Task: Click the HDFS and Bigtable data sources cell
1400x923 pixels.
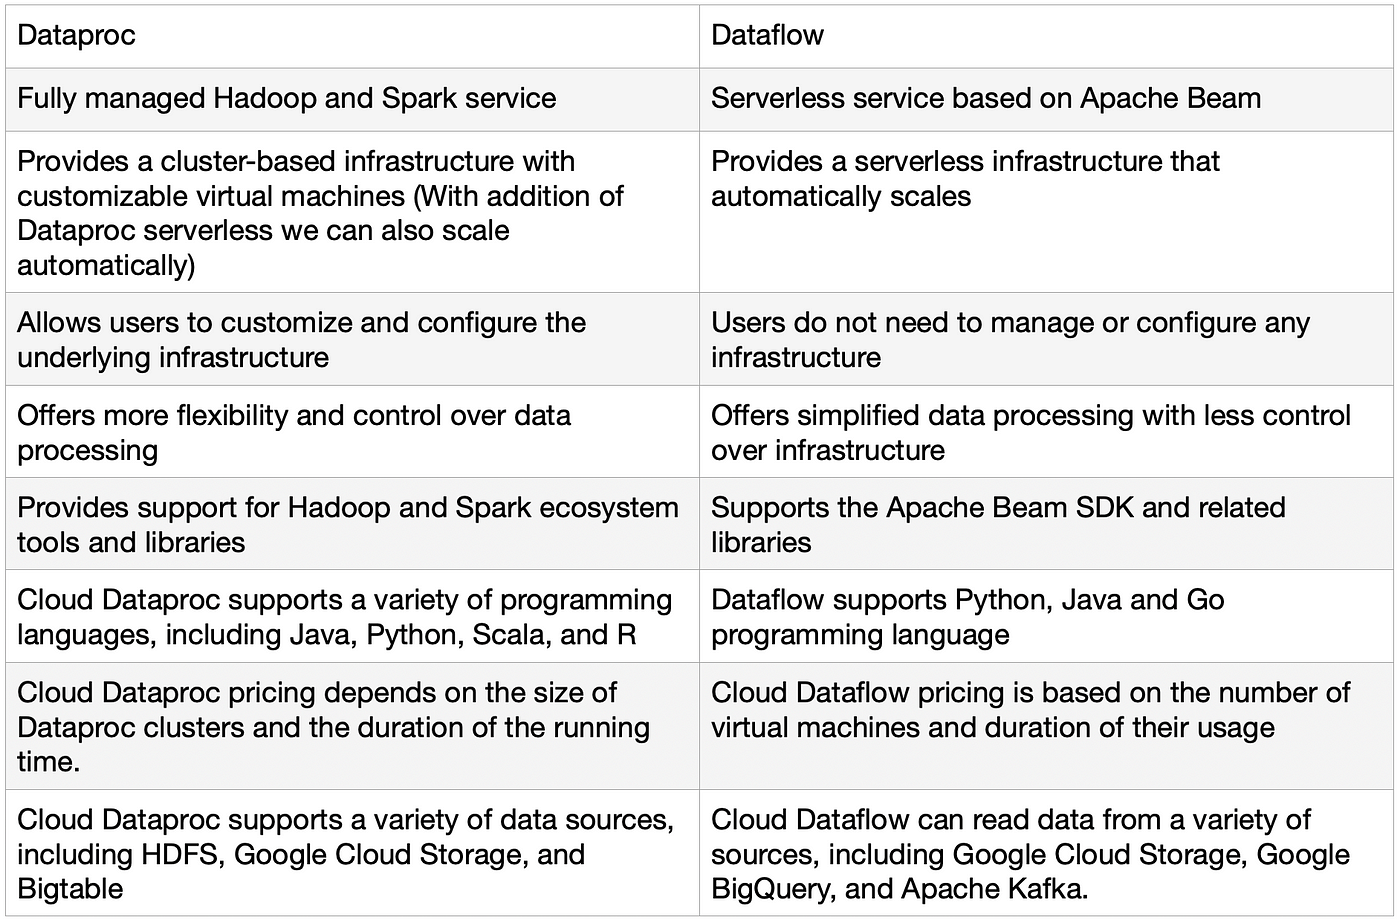Action: [x=352, y=852]
